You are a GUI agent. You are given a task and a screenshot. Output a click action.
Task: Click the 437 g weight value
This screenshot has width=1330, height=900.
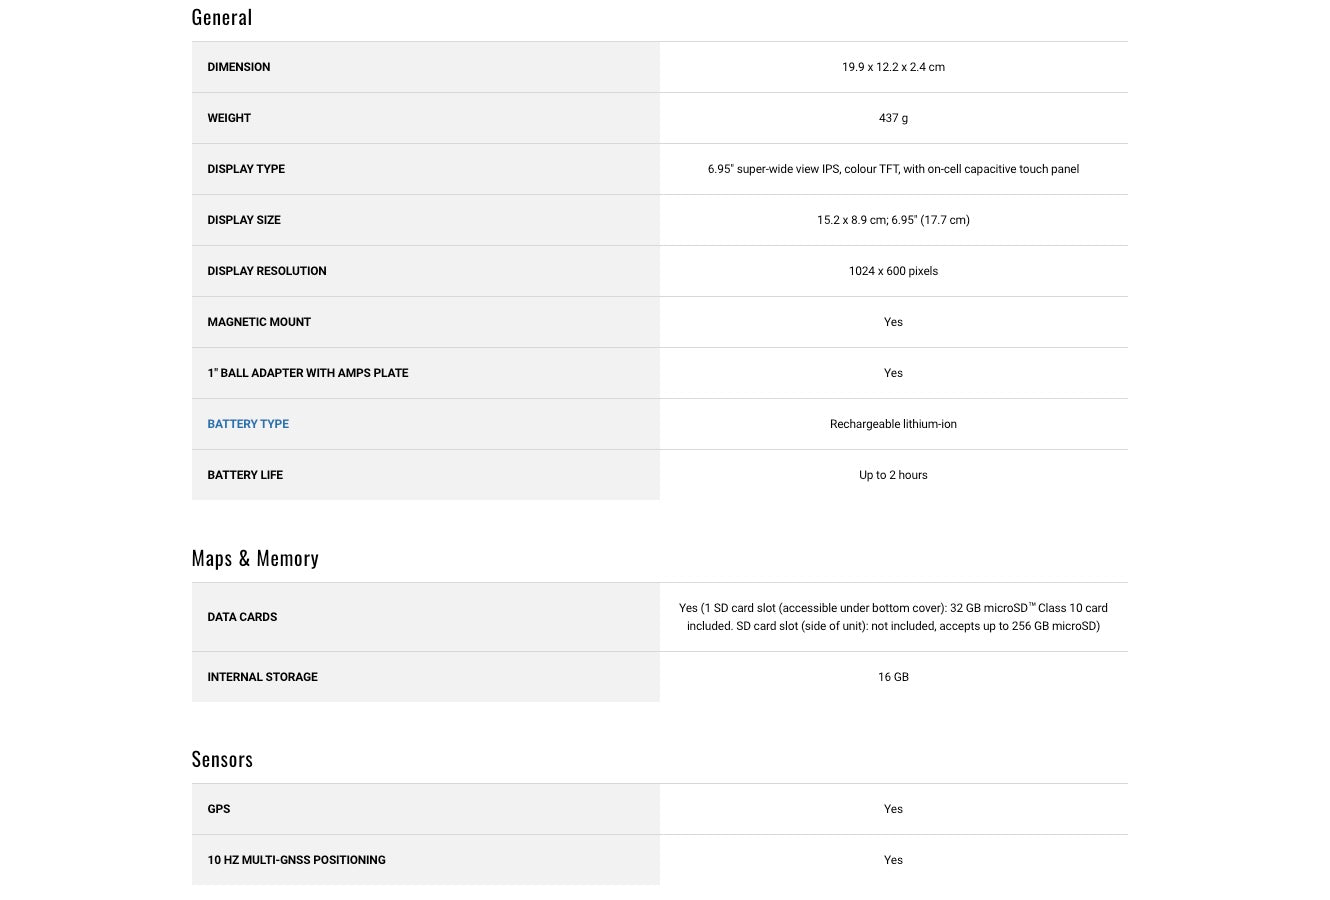pyautogui.click(x=893, y=118)
